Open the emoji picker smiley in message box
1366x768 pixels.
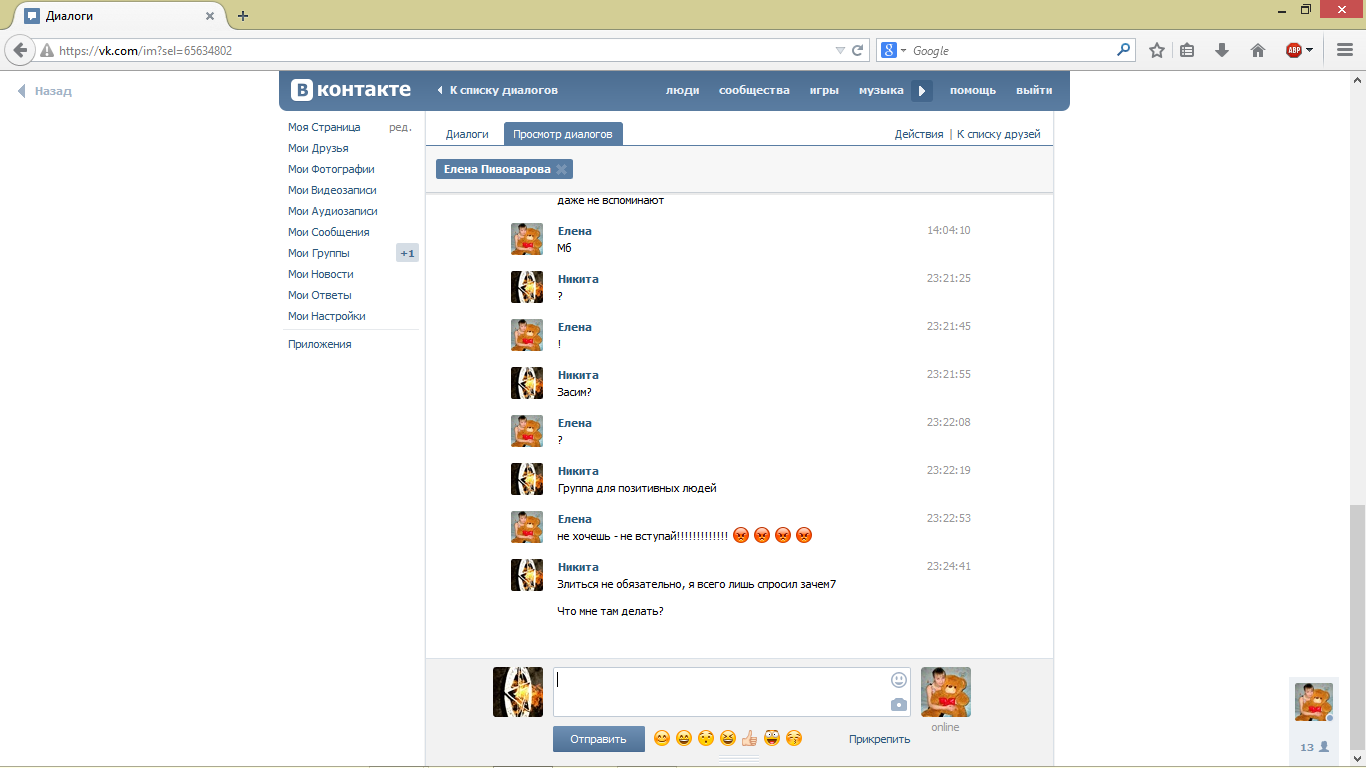[x=899, y=680]
